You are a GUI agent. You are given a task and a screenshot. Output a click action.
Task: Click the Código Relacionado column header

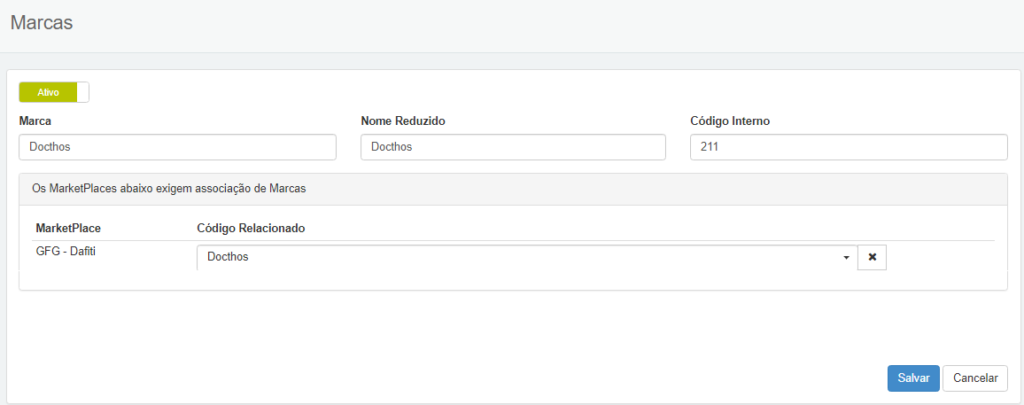(251, 228)
